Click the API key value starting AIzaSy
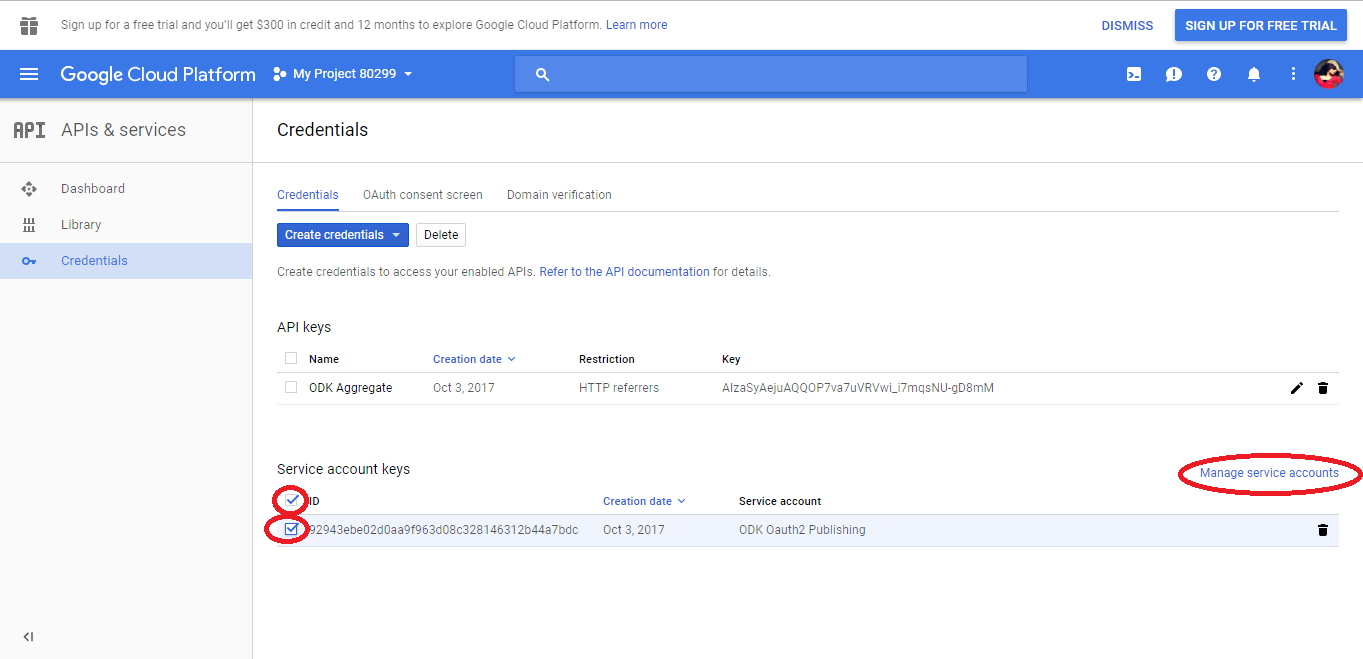The height and width of the screenshot is (659, 1363). (x=858, y=388)
